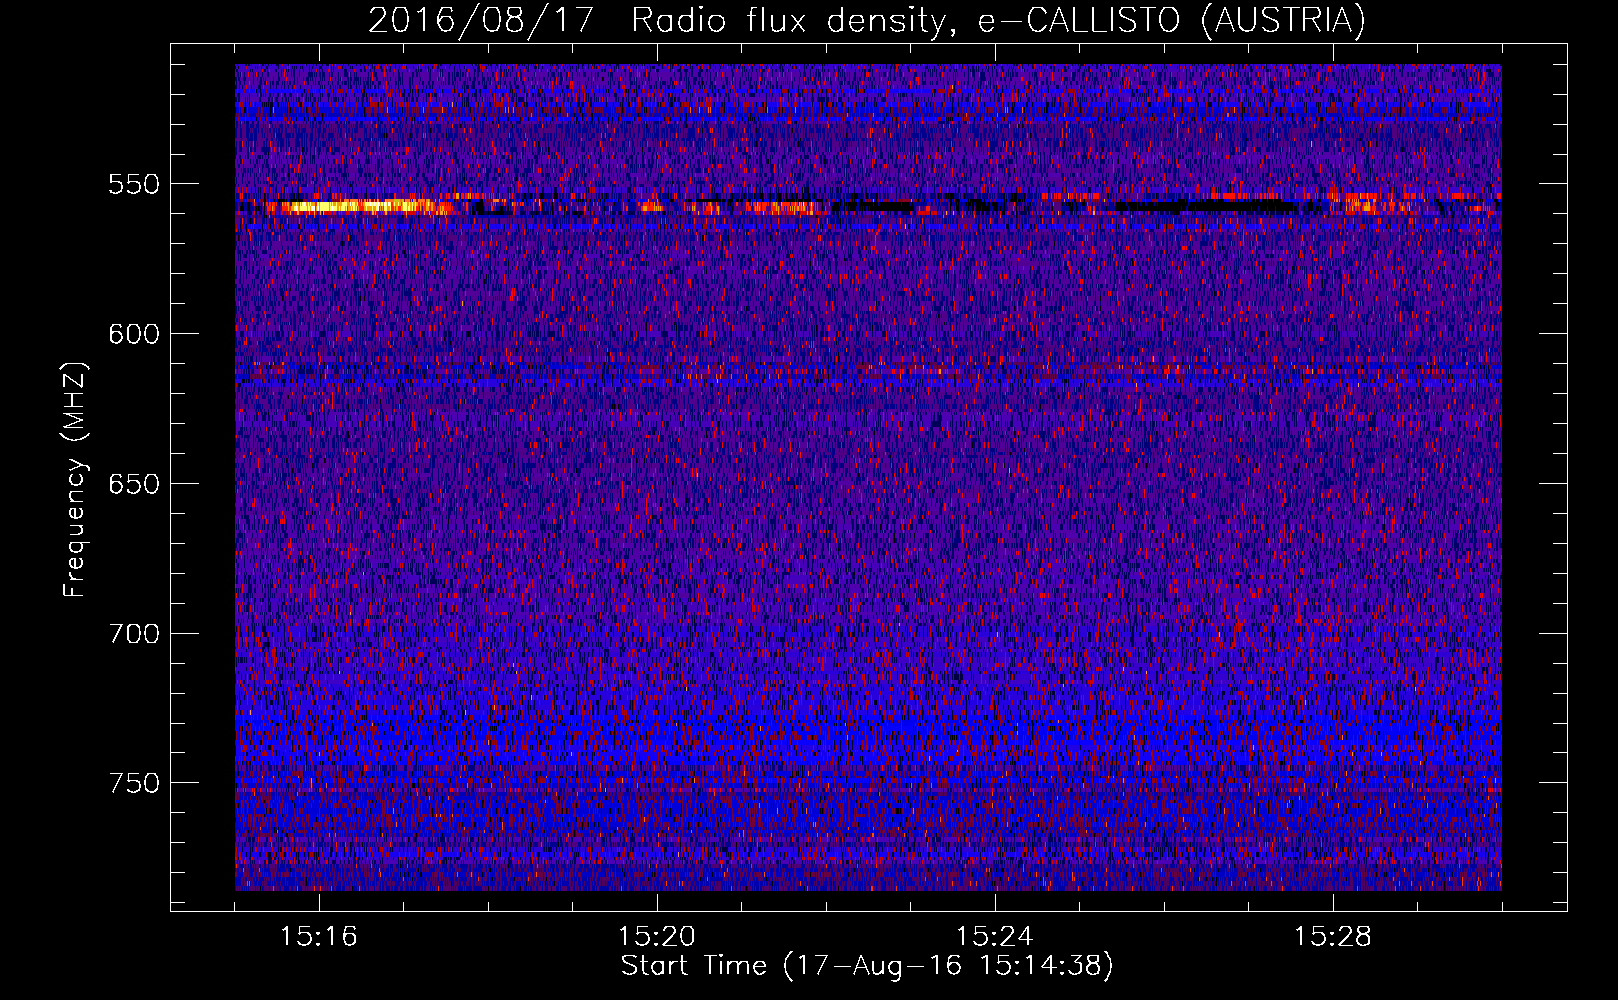Click the 15:20 time tick label
Screen dimensions: 1618x1000
pyautogui.click(x=657, y=936)
